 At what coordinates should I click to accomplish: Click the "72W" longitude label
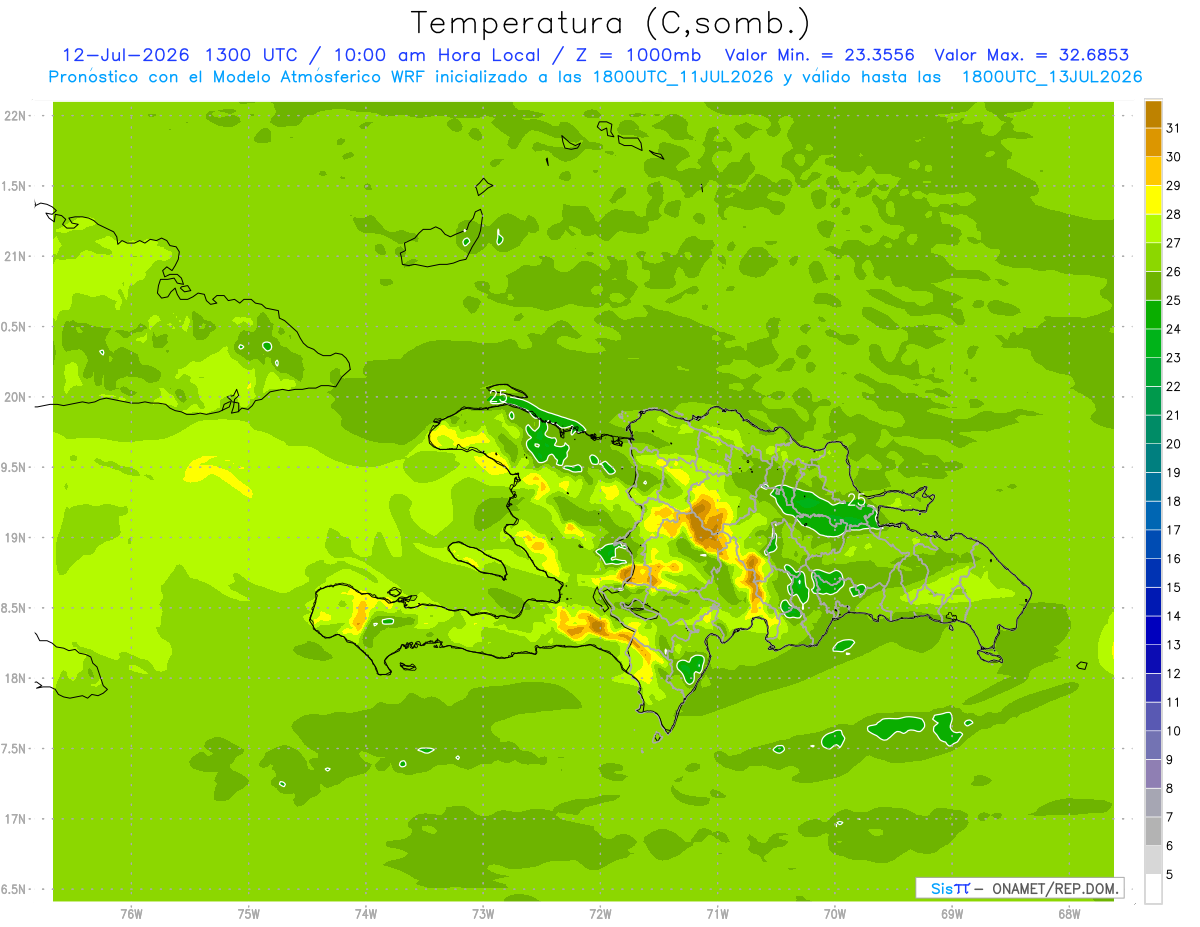(600, 914)
